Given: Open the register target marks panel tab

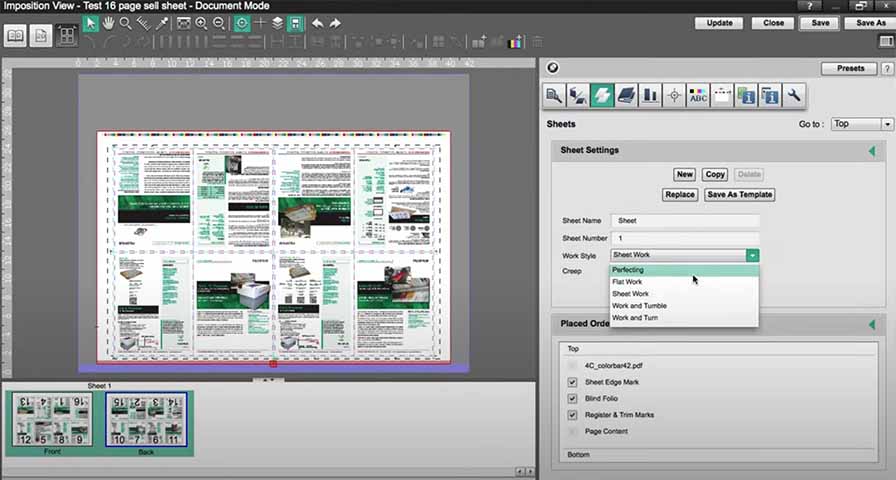Looking at the screenshot, I should 674,95.
